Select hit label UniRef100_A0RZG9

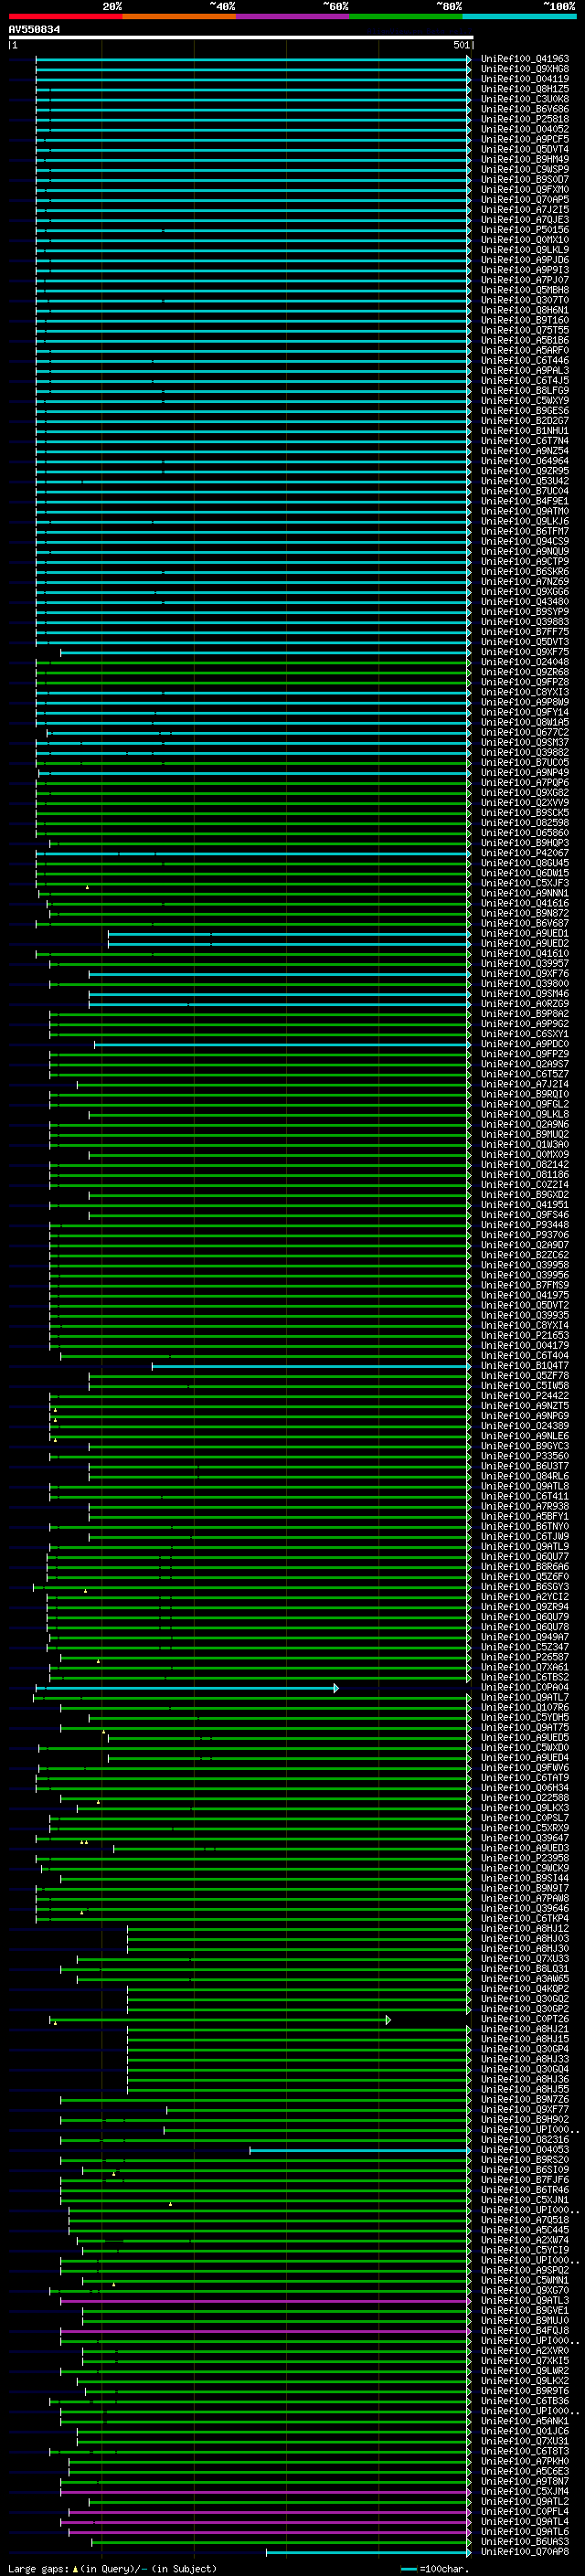click(x=525, y=1003)
